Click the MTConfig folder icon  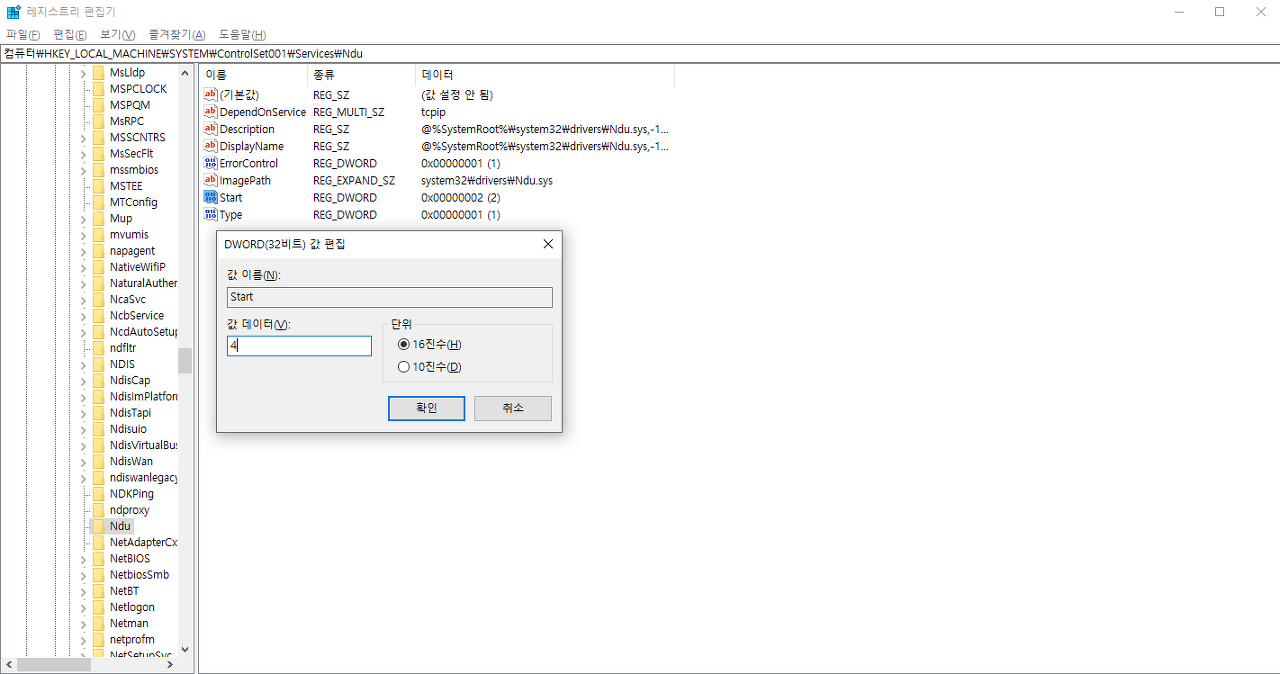point(98,202)
